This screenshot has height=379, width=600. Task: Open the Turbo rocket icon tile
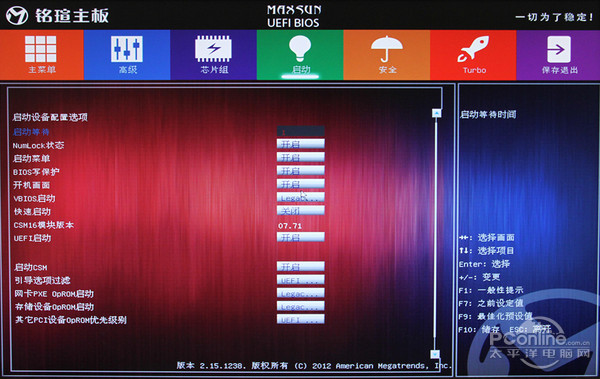coord(473,54)
